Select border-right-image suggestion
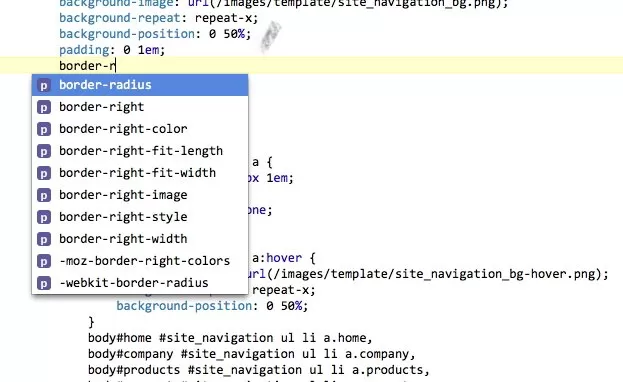The image size is (623, 382). [x=140, y=195]
